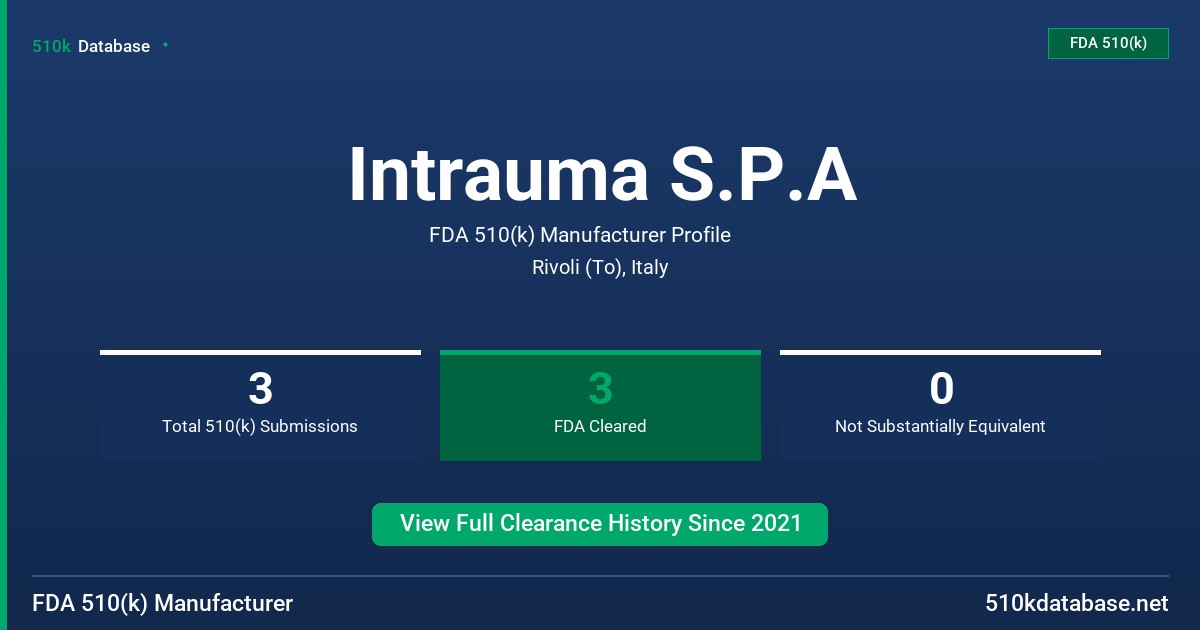Open the Total 510(k) Submissions card
Image resolution: width=1200 pixels, height=630 pixels.
tap(260, 405)
